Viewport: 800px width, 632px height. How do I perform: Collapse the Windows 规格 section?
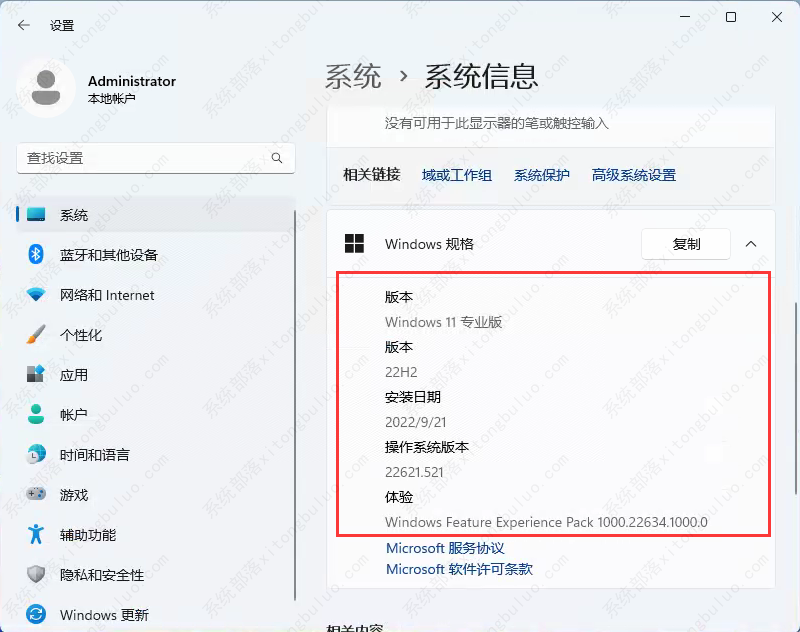click(x=755, y=243)
